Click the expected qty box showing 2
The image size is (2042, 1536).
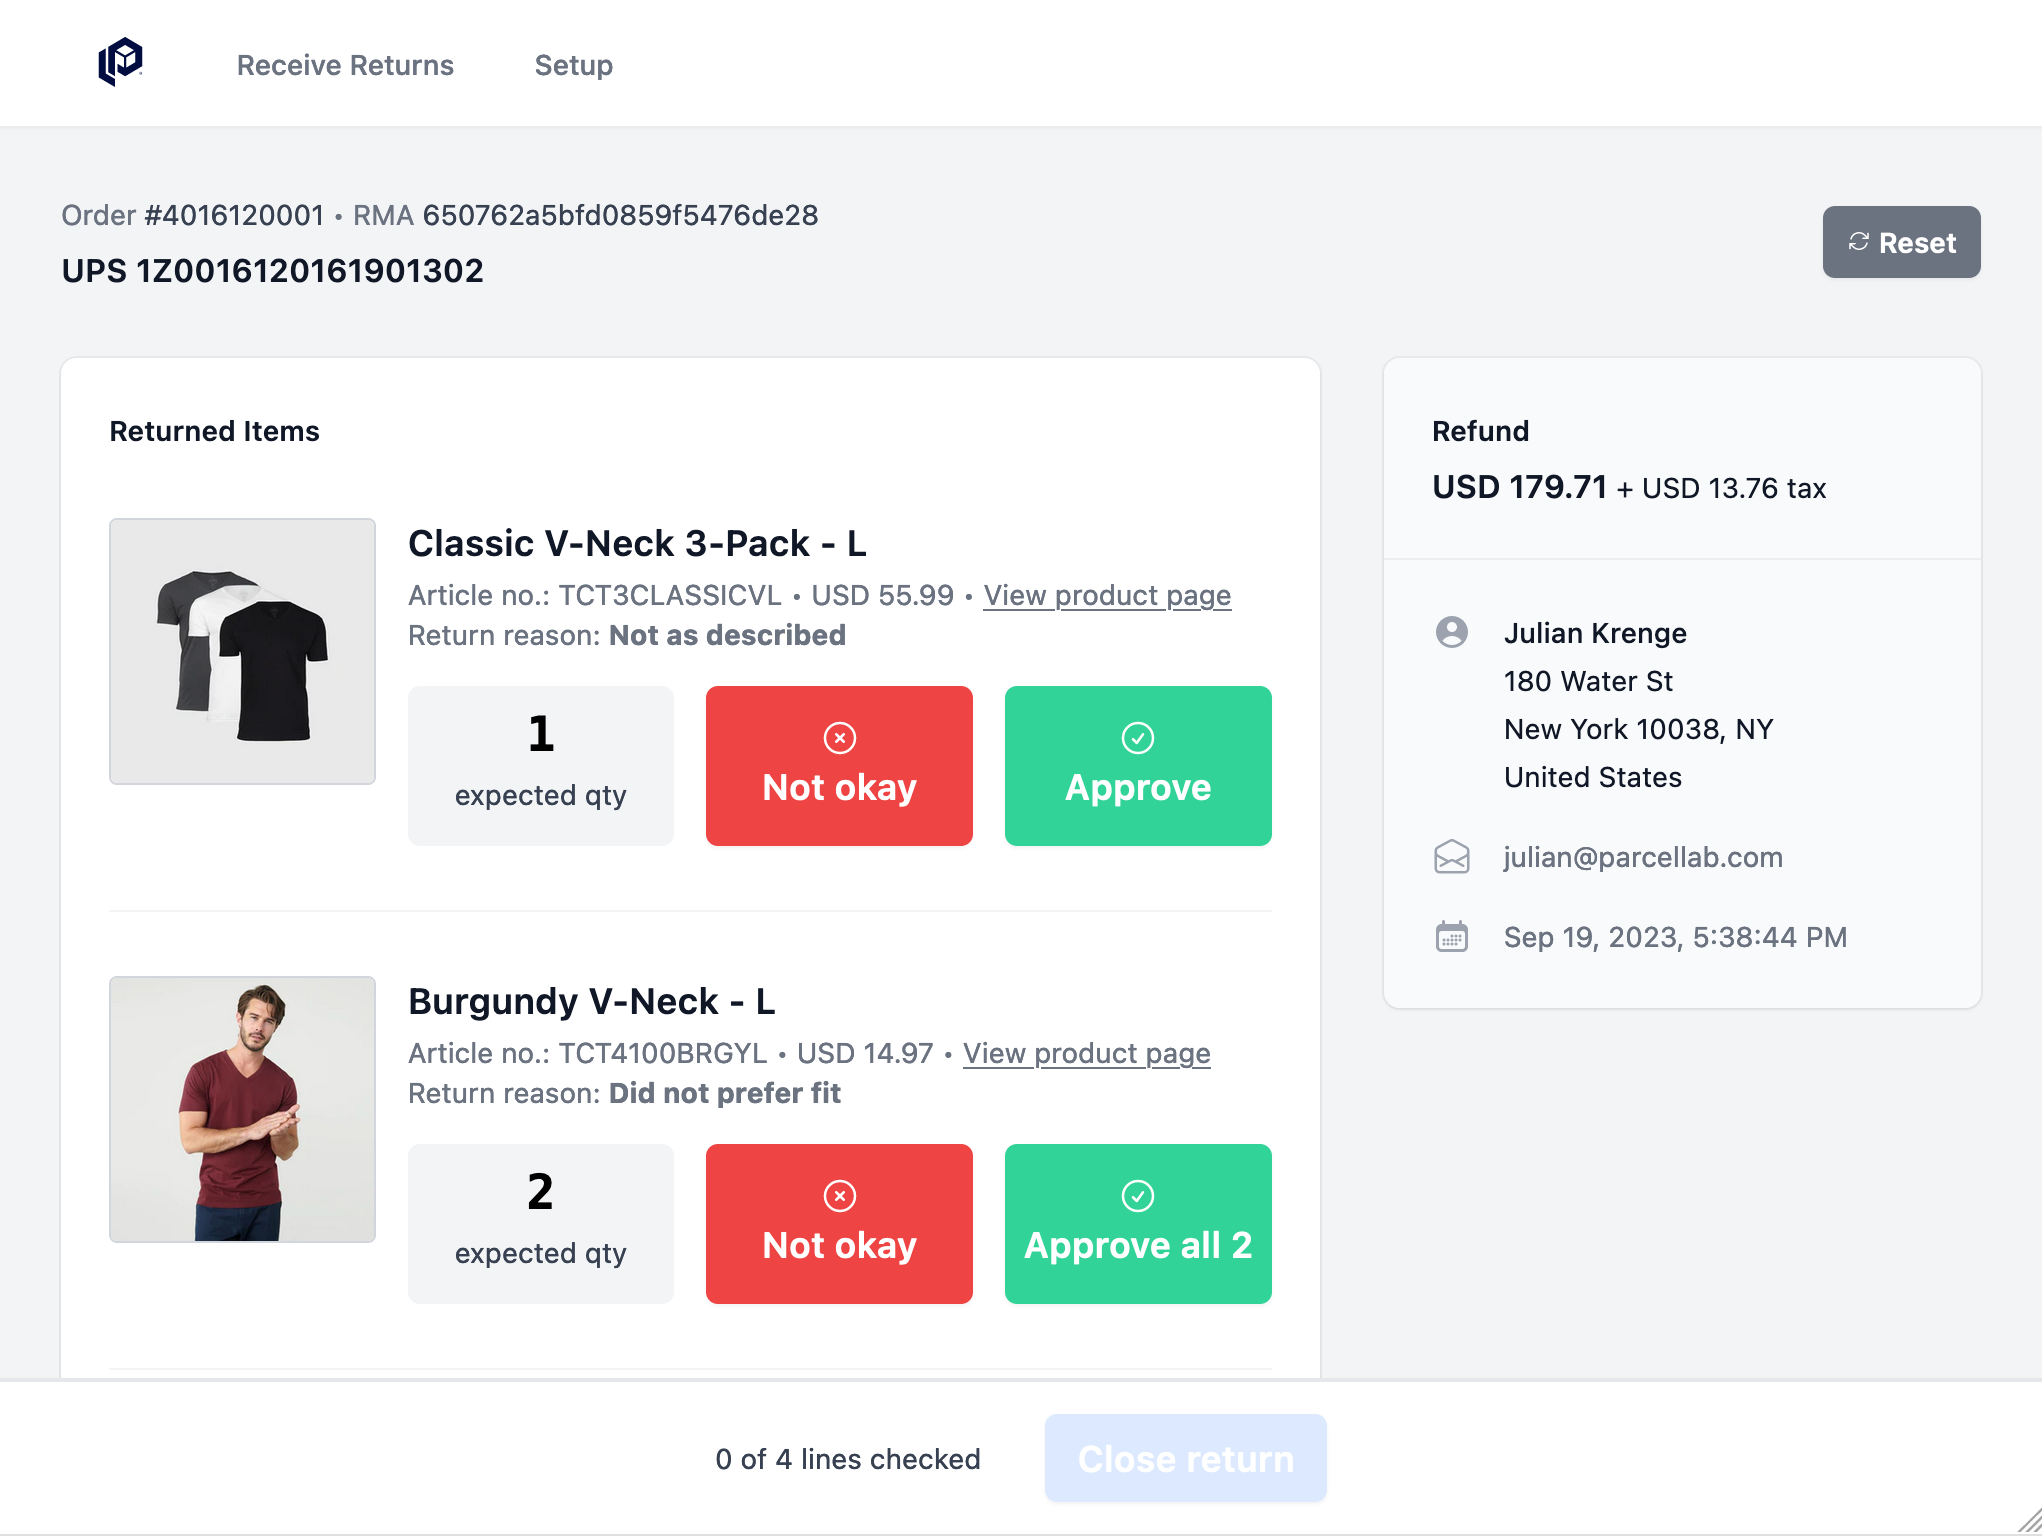pos(540,1223)
